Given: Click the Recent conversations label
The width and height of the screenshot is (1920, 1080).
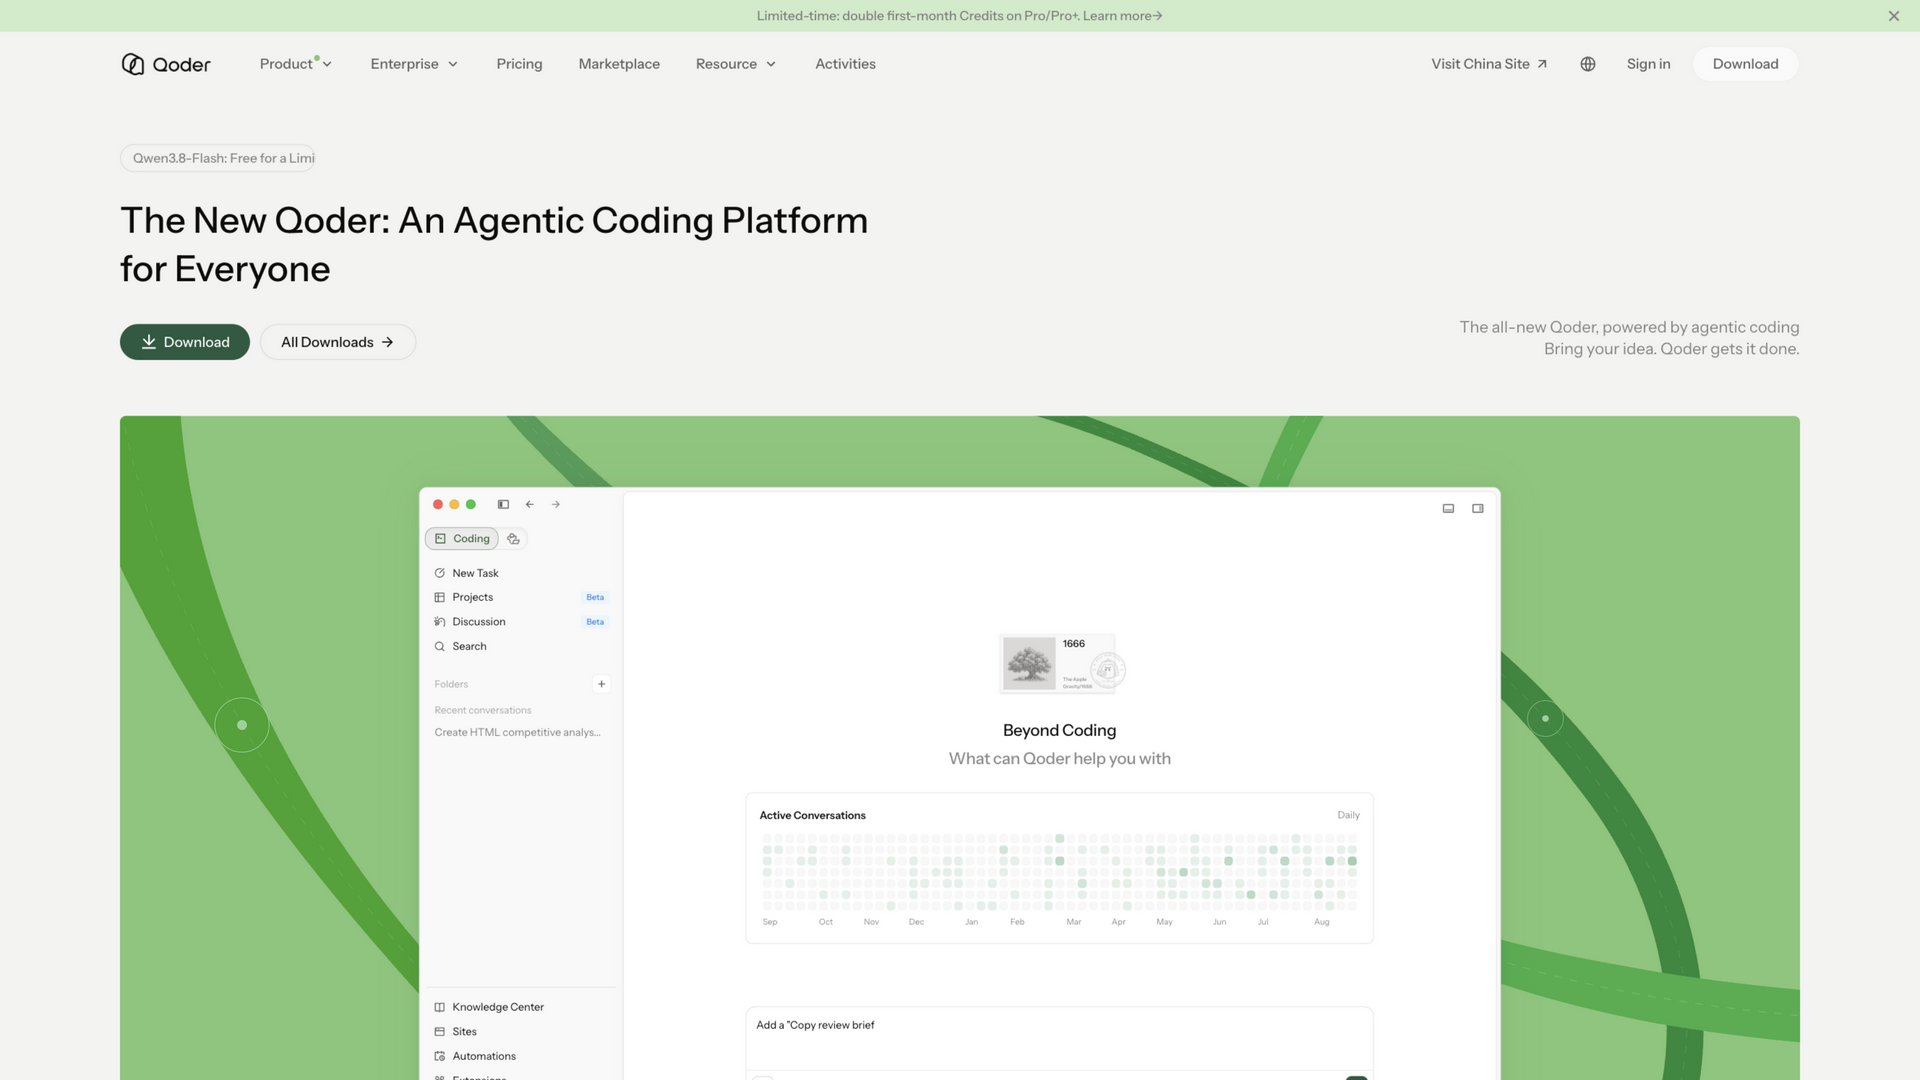Looking at the screenshot, I should pos(483,710).
